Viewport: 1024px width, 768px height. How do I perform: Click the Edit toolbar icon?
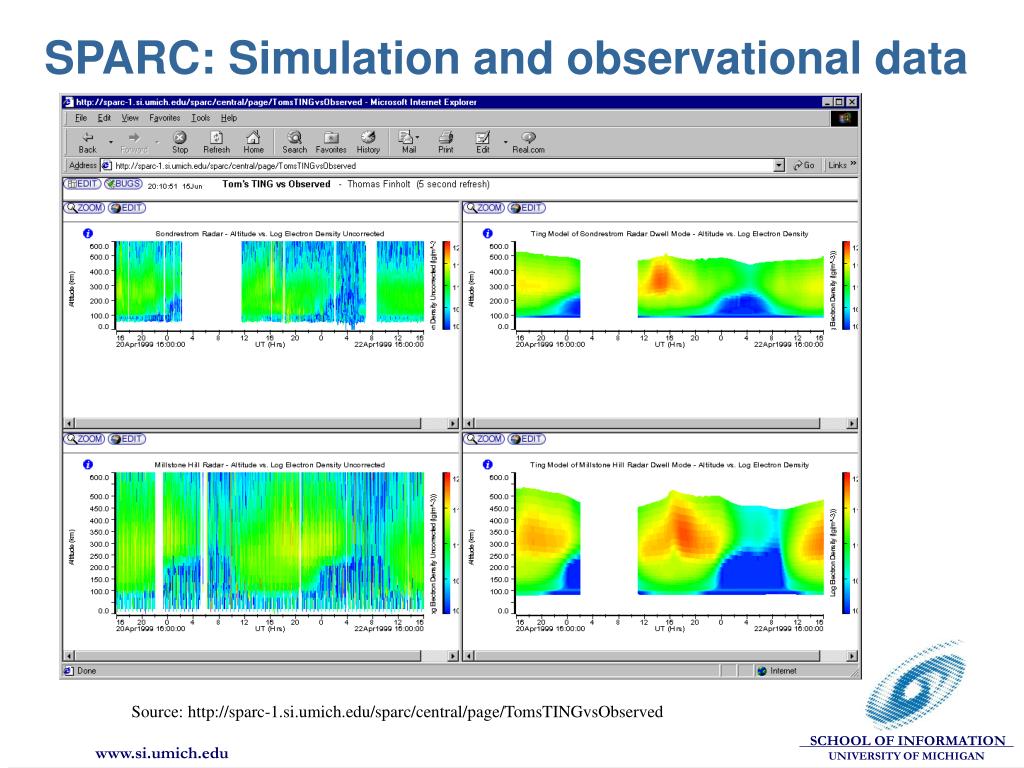click(x=483, y=142)
